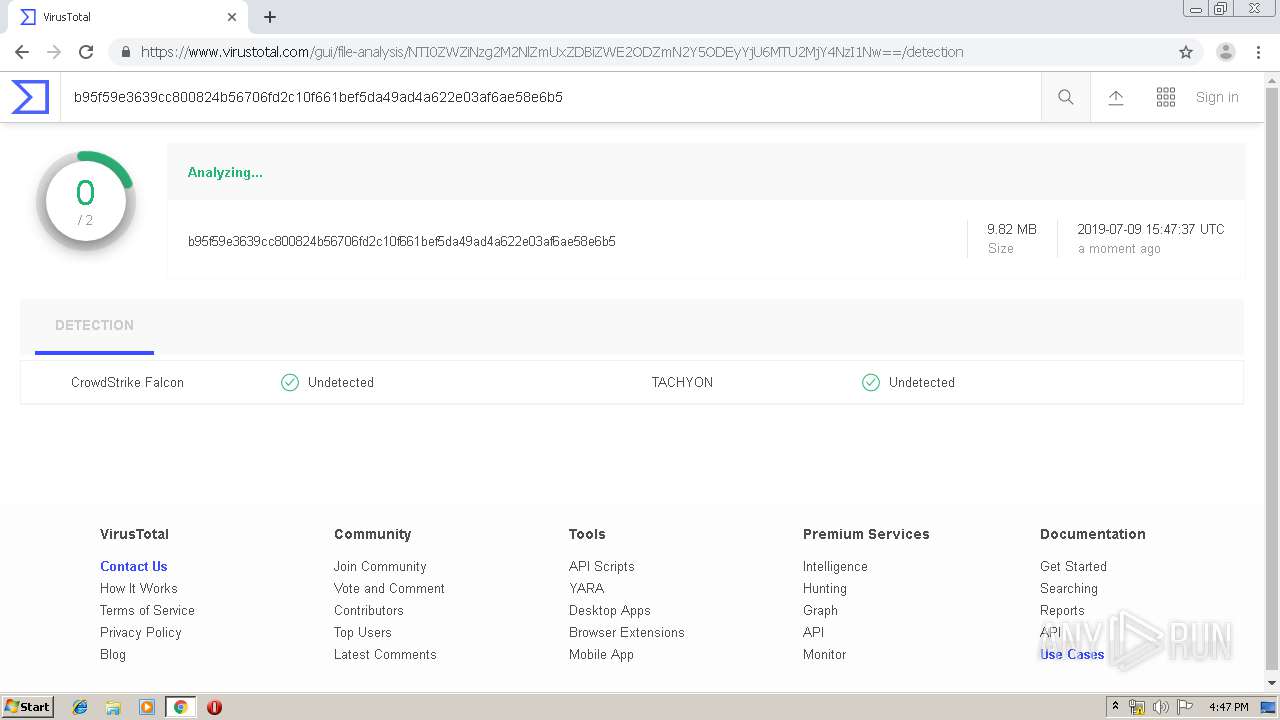Click the Chrome taskbar icon
The height and width of the screenshot is (720, 1280).
coord(180,707)
